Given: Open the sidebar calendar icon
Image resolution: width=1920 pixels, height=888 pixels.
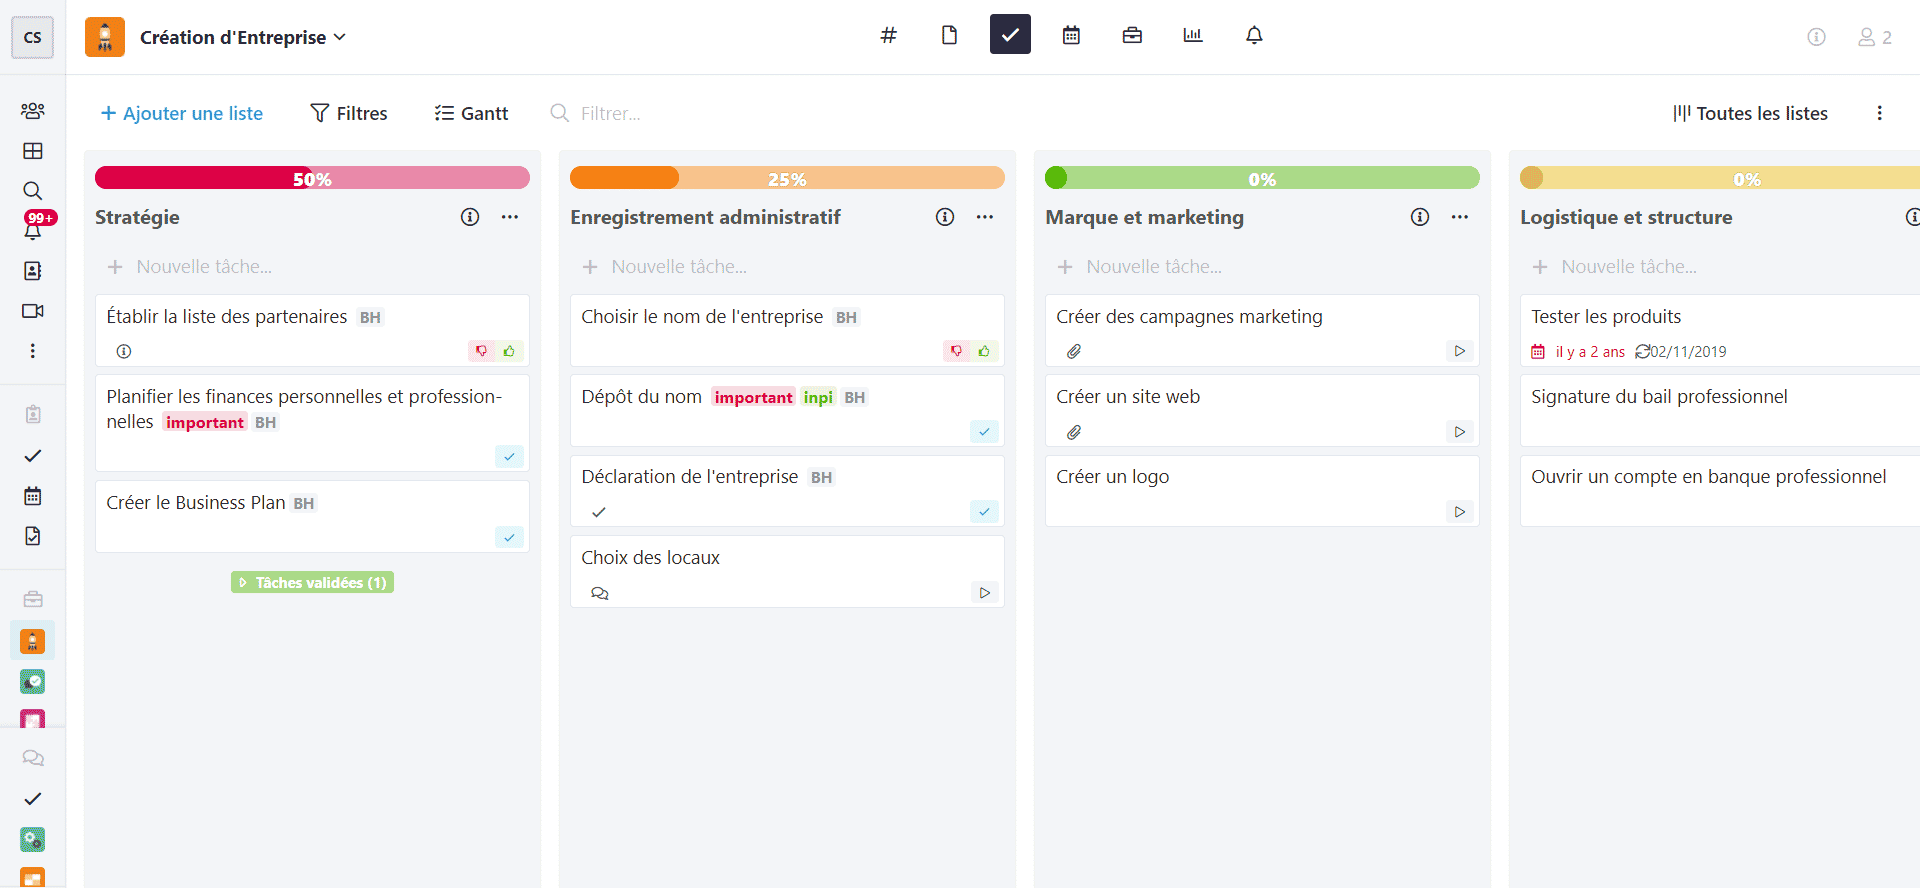Looking at the screenshot, I should [x=33, y=496].
